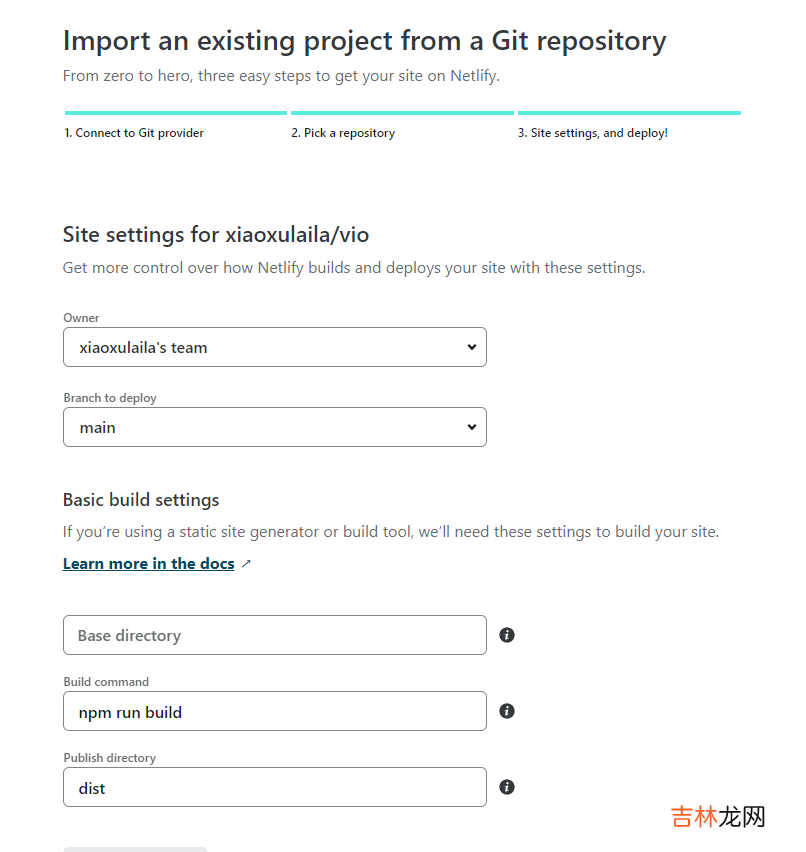The image size is (806, 852).
Task: Open the Owner dropdown
Action: click(x=275, y=347)
